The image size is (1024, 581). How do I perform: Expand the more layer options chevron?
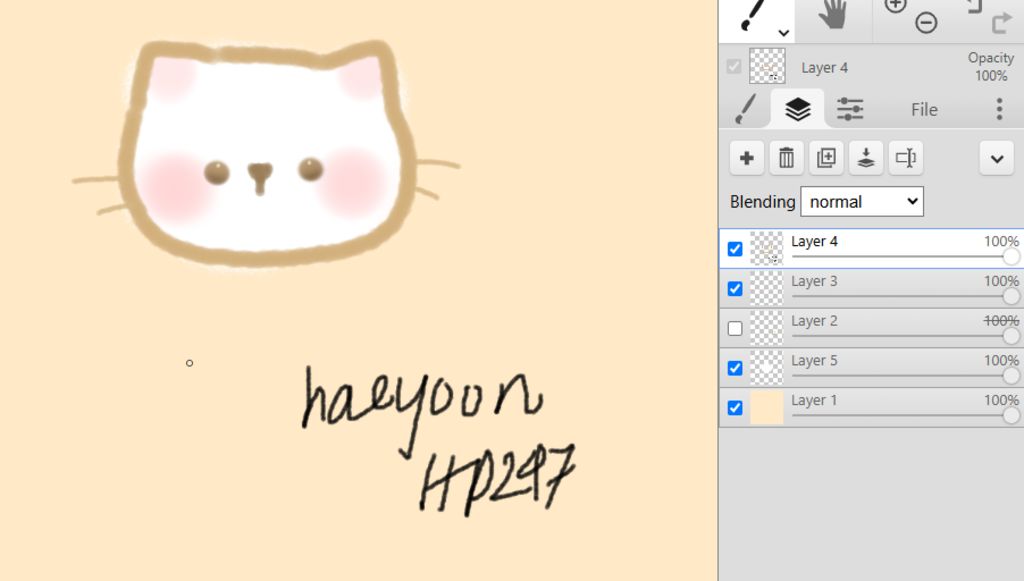pos(996,158)
